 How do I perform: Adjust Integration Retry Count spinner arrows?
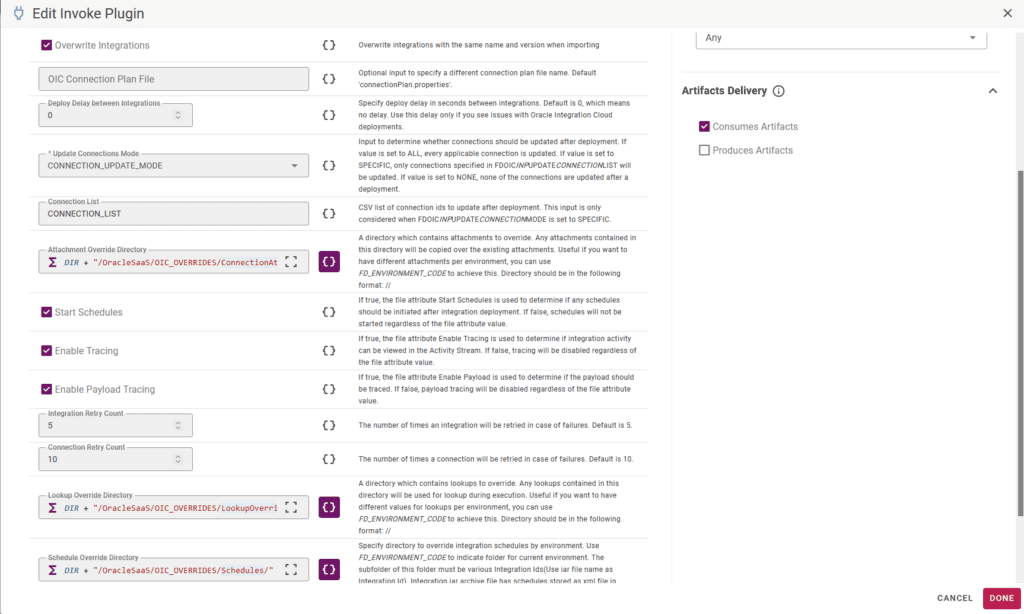pyautogui.click(x=178, y=425)
